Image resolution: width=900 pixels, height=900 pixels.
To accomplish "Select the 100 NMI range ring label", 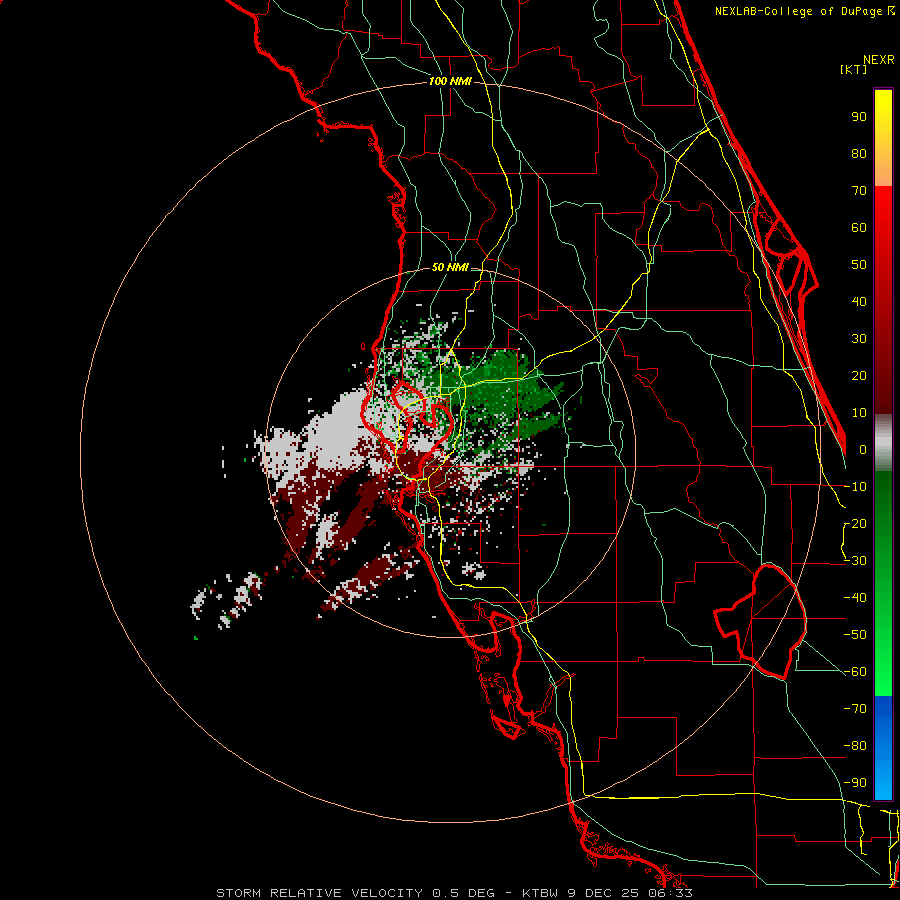I will [x=451, y=81].
